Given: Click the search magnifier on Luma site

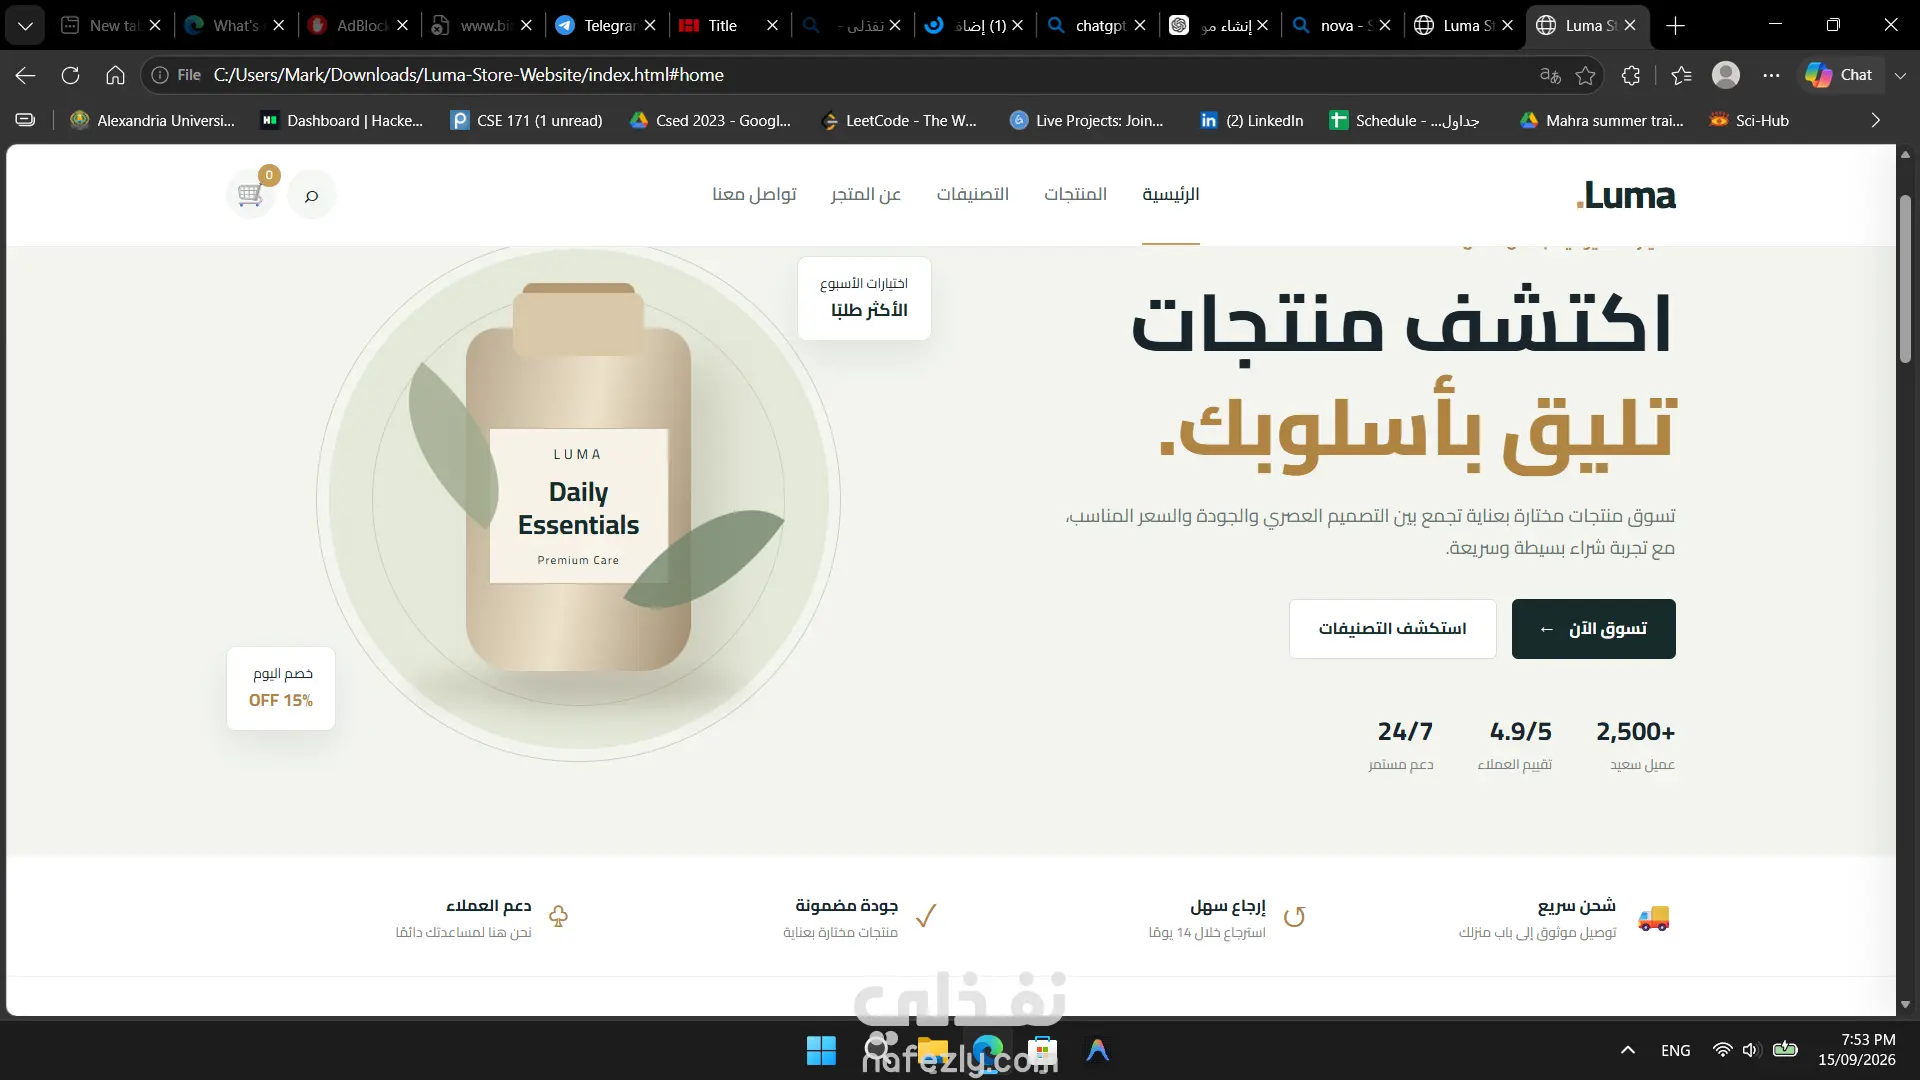Looking at the screenshot, I should tap(311, 195).
